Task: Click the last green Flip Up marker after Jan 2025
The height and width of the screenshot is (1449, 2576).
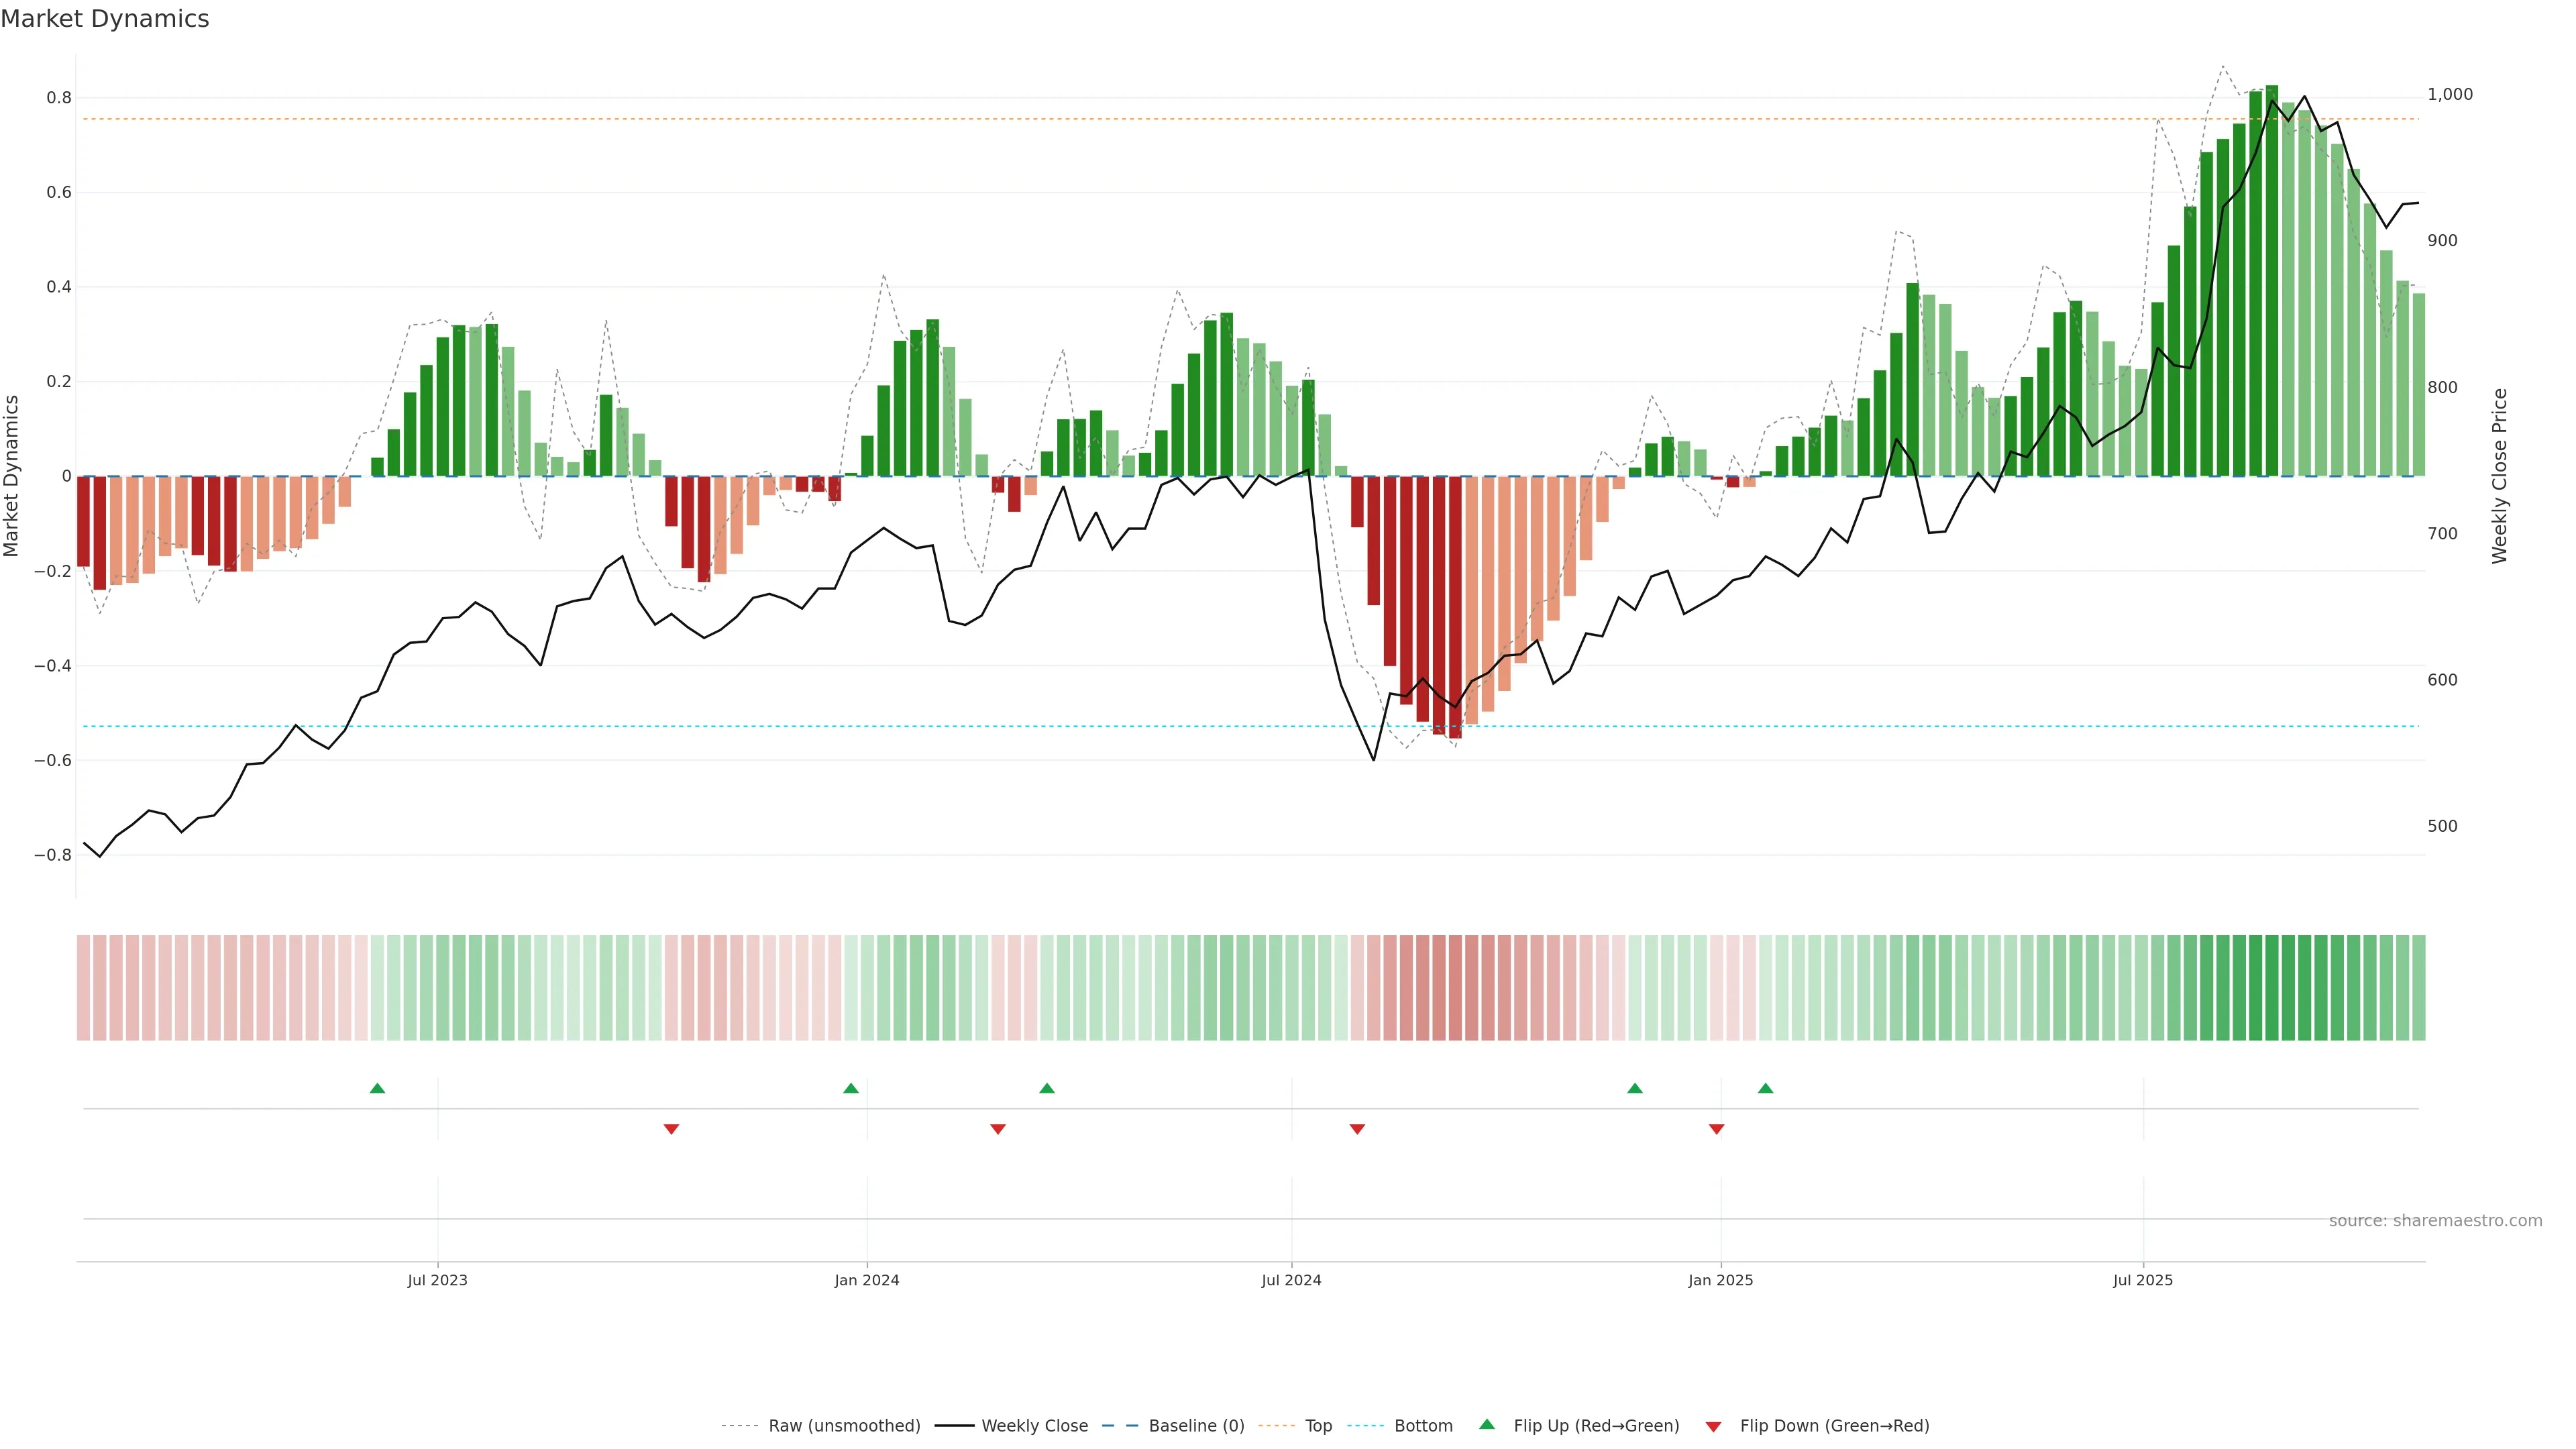Action: tap(1766, 1088)
